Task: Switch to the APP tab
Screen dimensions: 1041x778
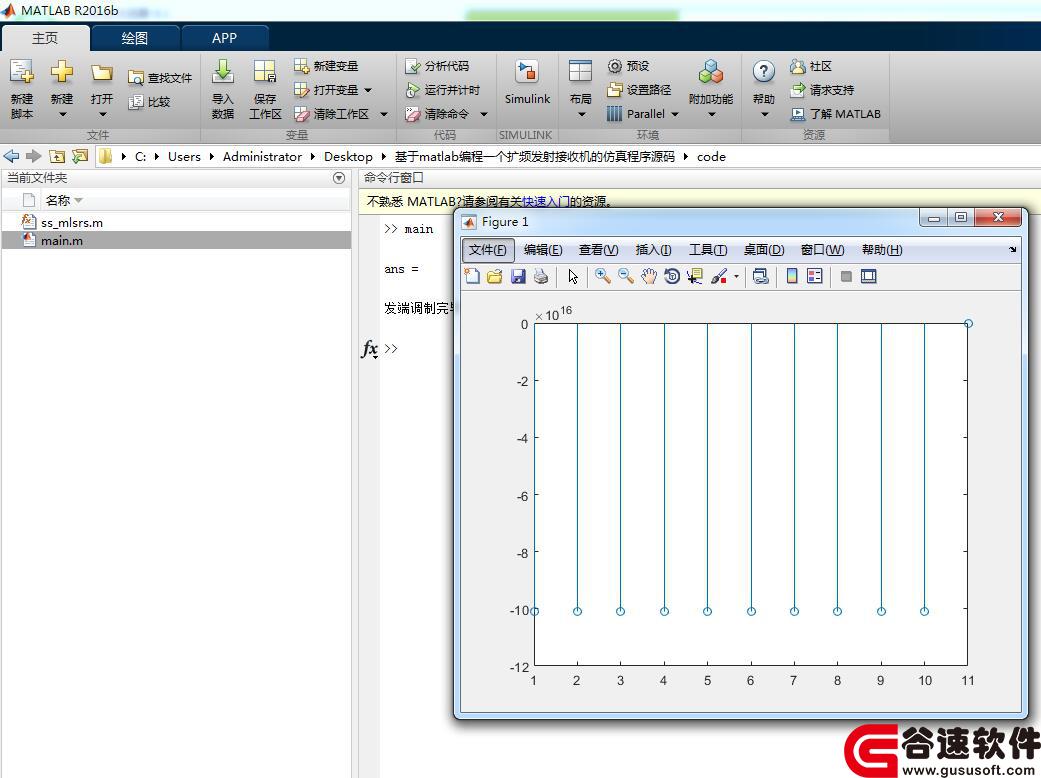Action: pos(224,38)
